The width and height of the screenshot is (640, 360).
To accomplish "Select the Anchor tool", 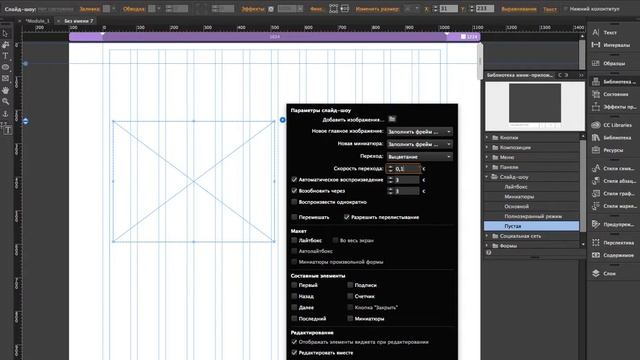I will (5, 113).
